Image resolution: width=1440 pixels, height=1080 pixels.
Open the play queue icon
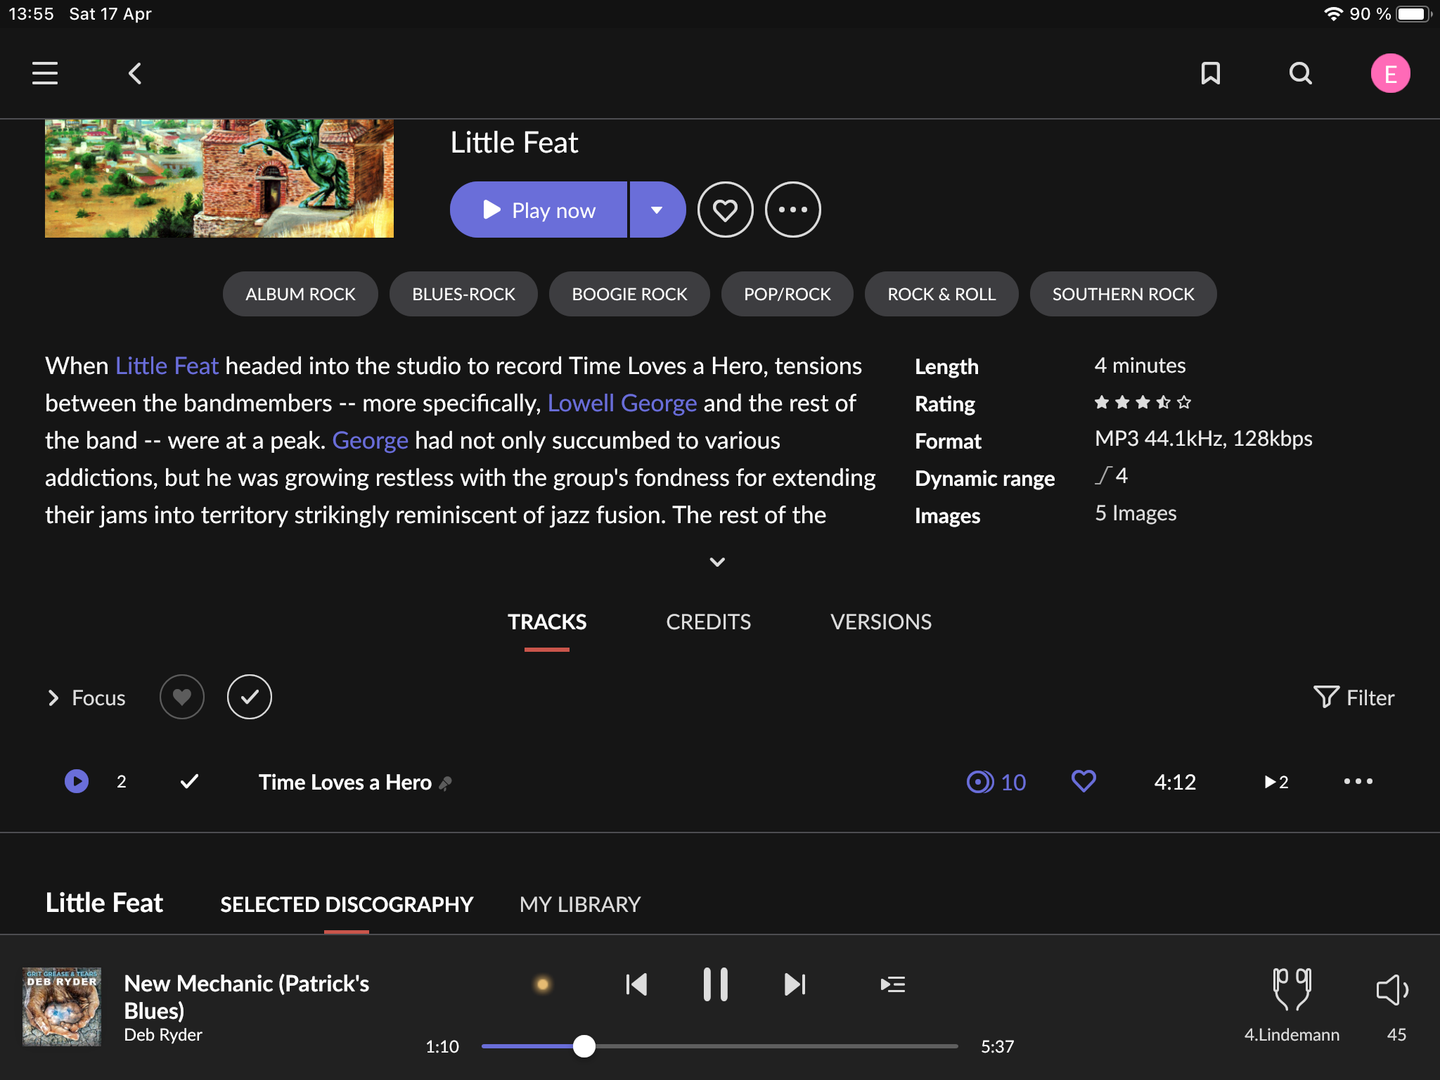click(x=893, y=985)
